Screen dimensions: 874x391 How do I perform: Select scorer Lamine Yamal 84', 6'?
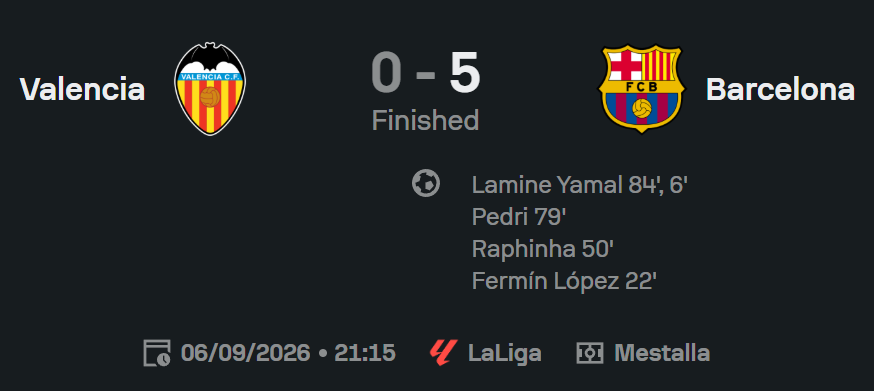click(580, 185)
